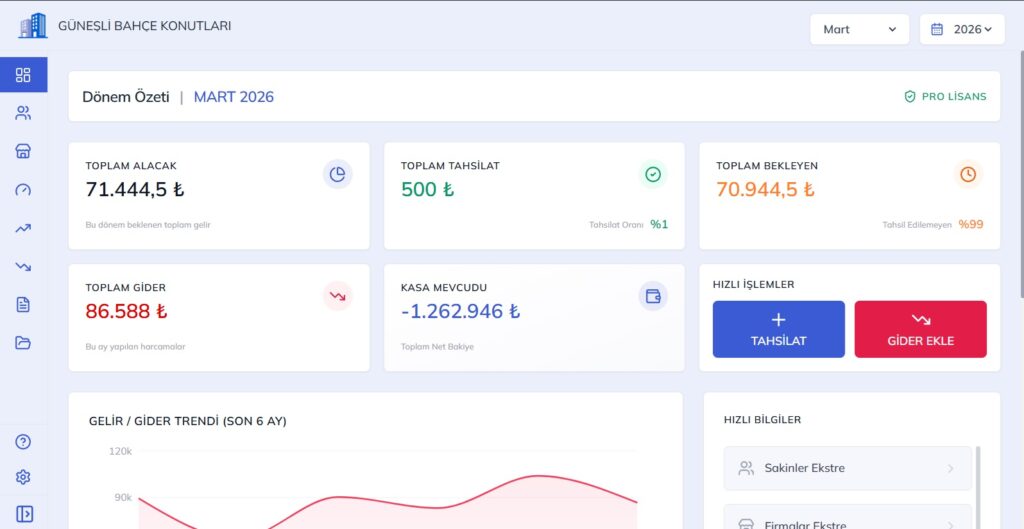The image size is (1024, 529).
Task: Click the blue TAHSİLAT button
Action: [778, 329]
